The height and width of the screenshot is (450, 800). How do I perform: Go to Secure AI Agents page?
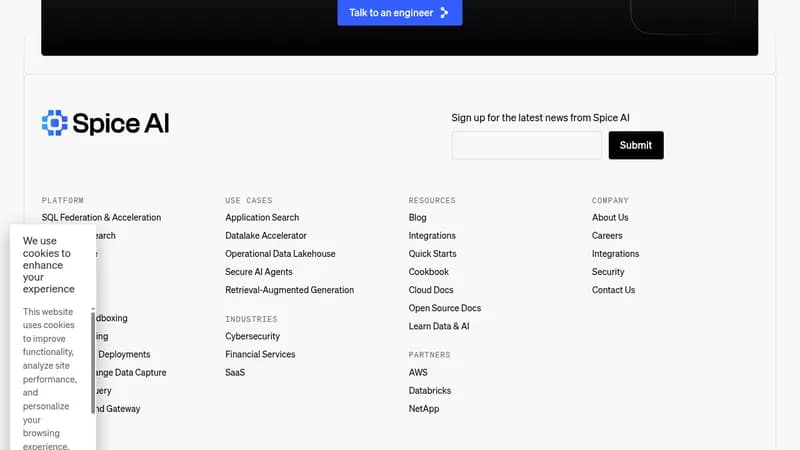coord(259,272)
